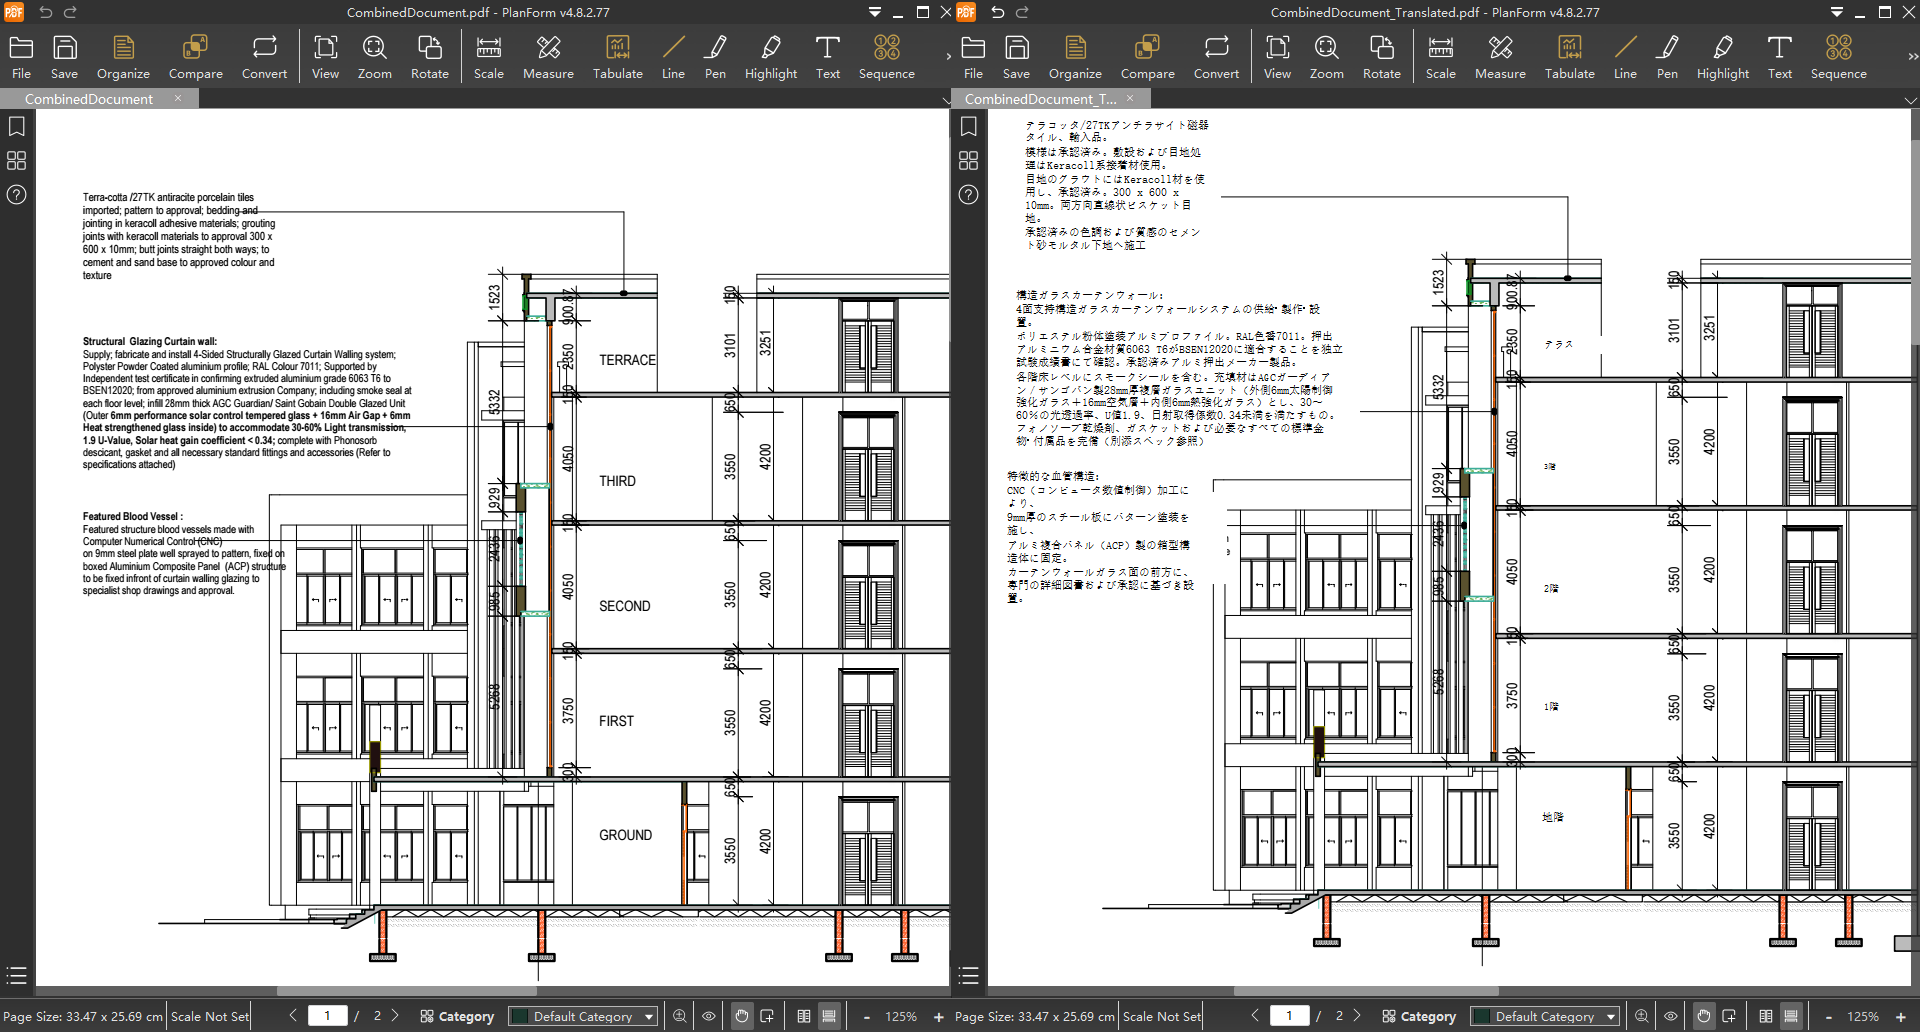
Task: Open Tabulate tool in left toolbar
Action: [617, 57]
